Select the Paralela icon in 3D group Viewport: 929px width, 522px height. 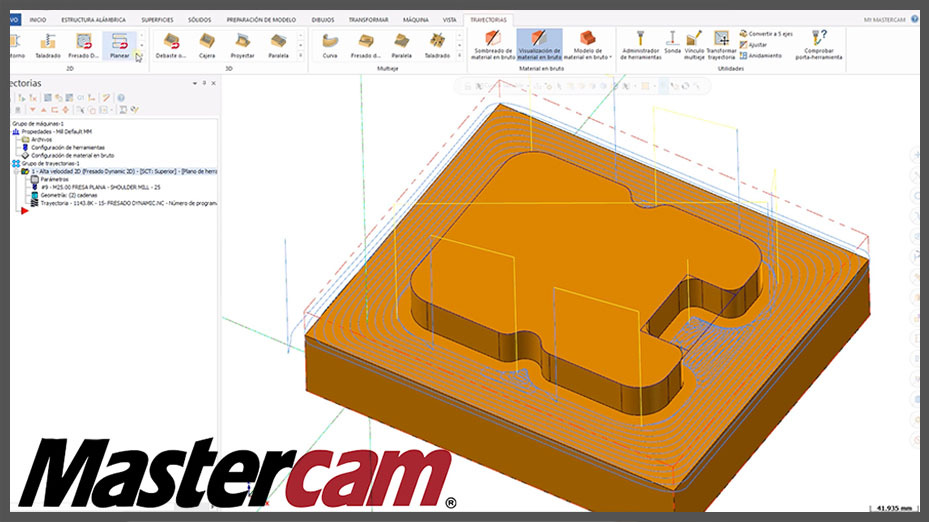278,46
